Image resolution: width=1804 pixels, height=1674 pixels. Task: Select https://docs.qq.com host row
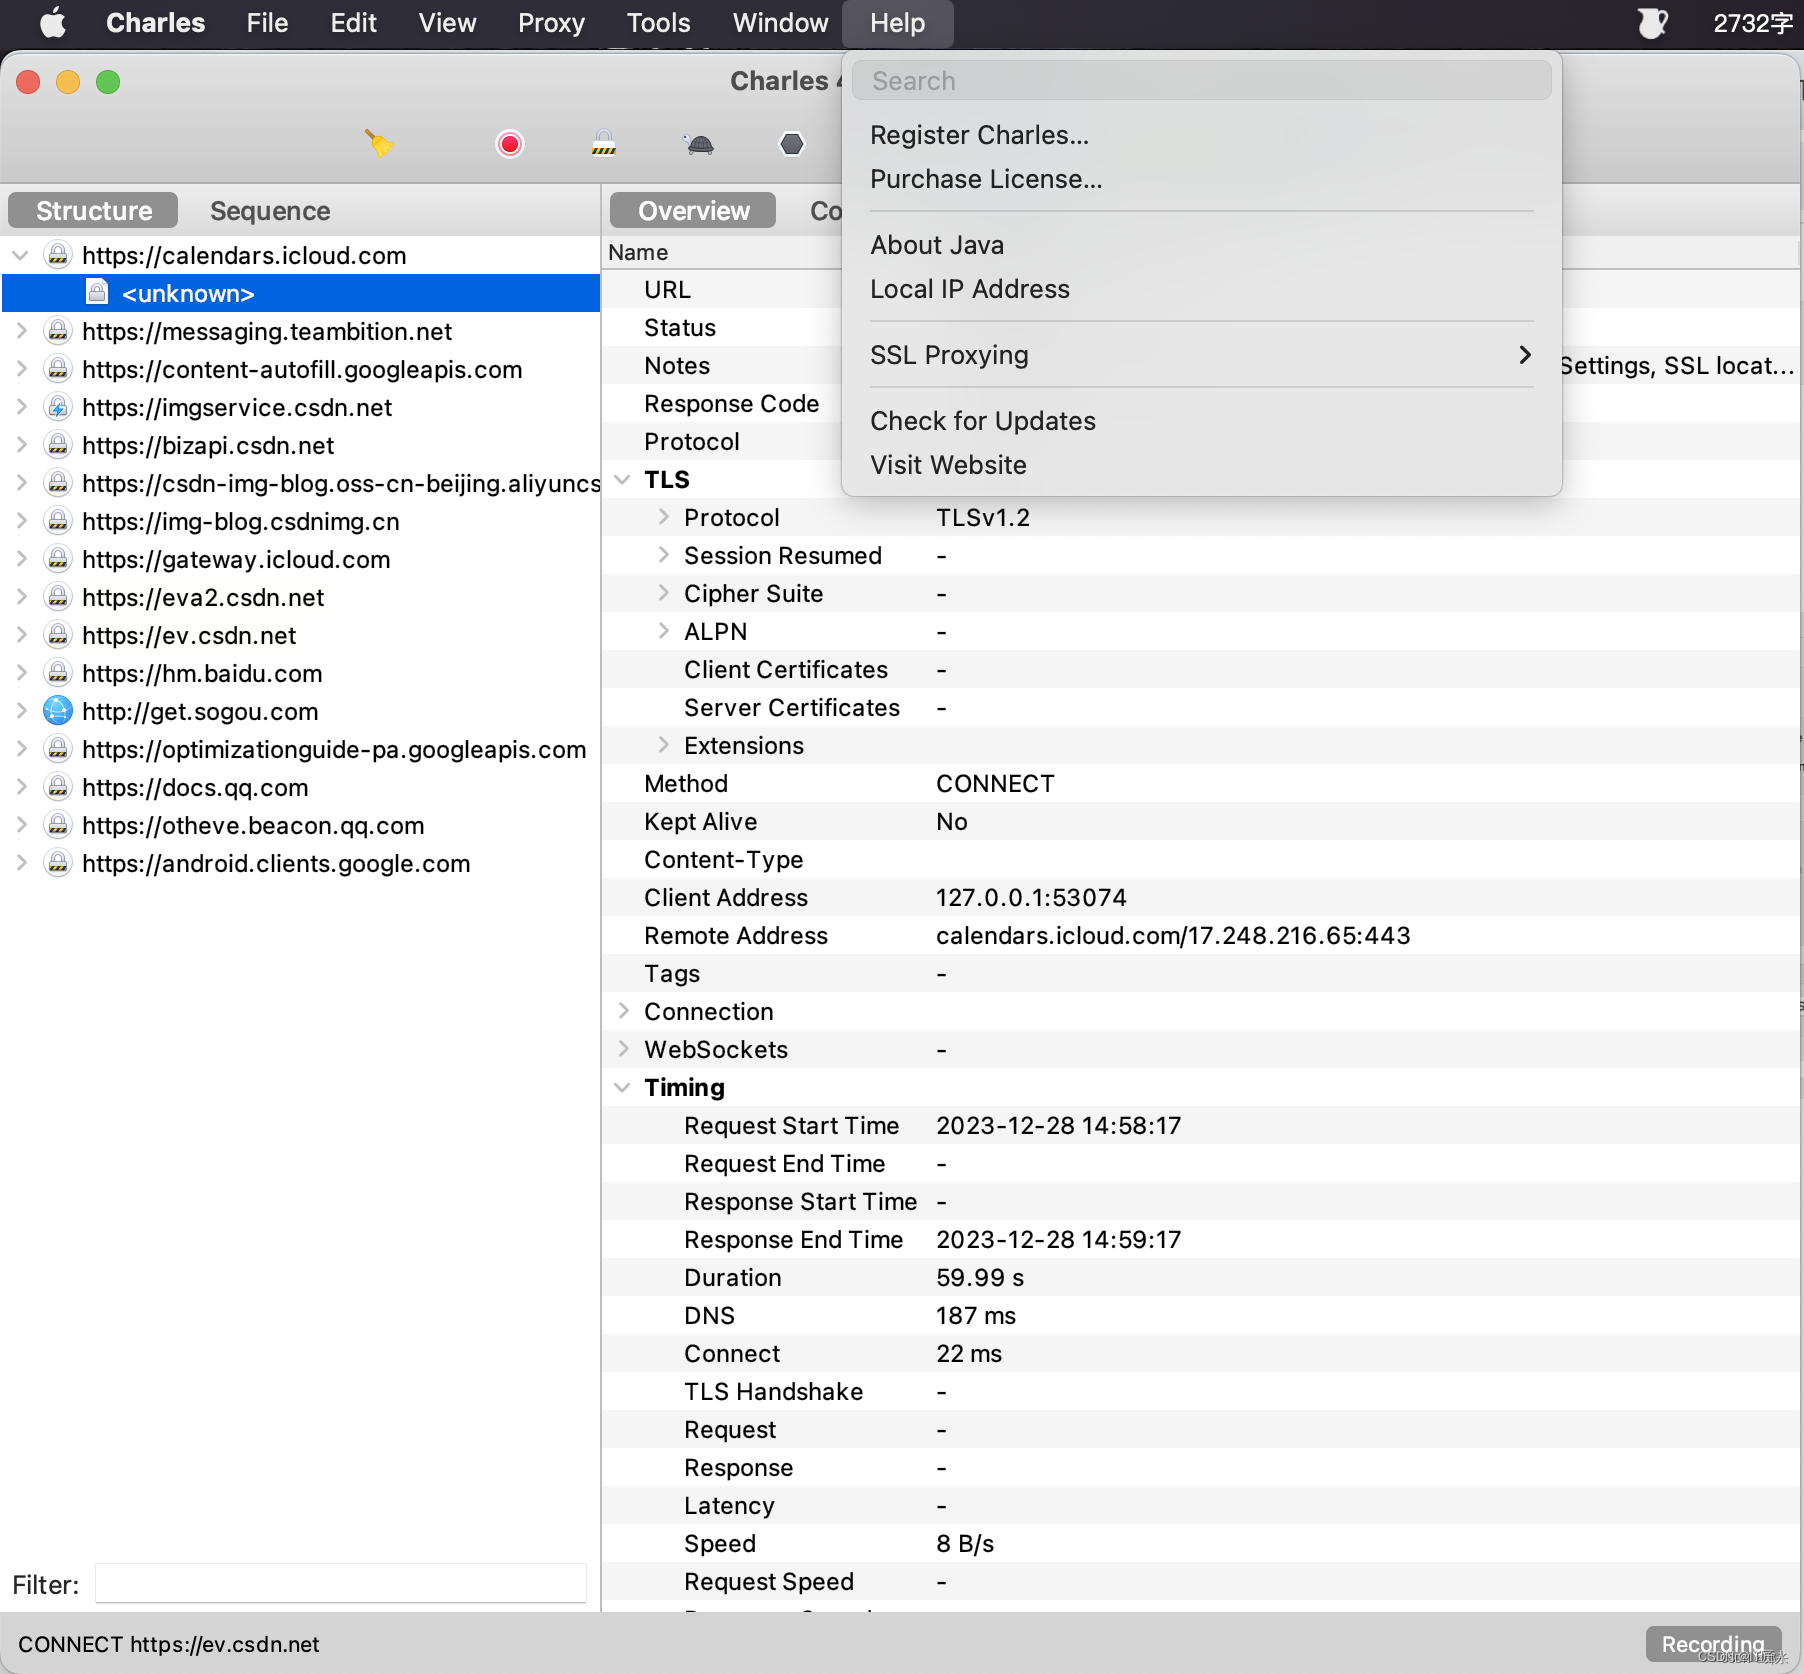tap(301, 787)
